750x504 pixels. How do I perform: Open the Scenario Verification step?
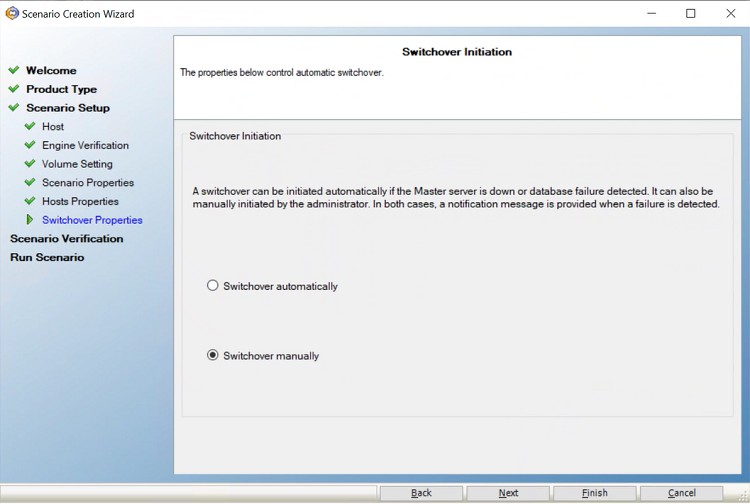pyautogui.click(x=66, y=239)
